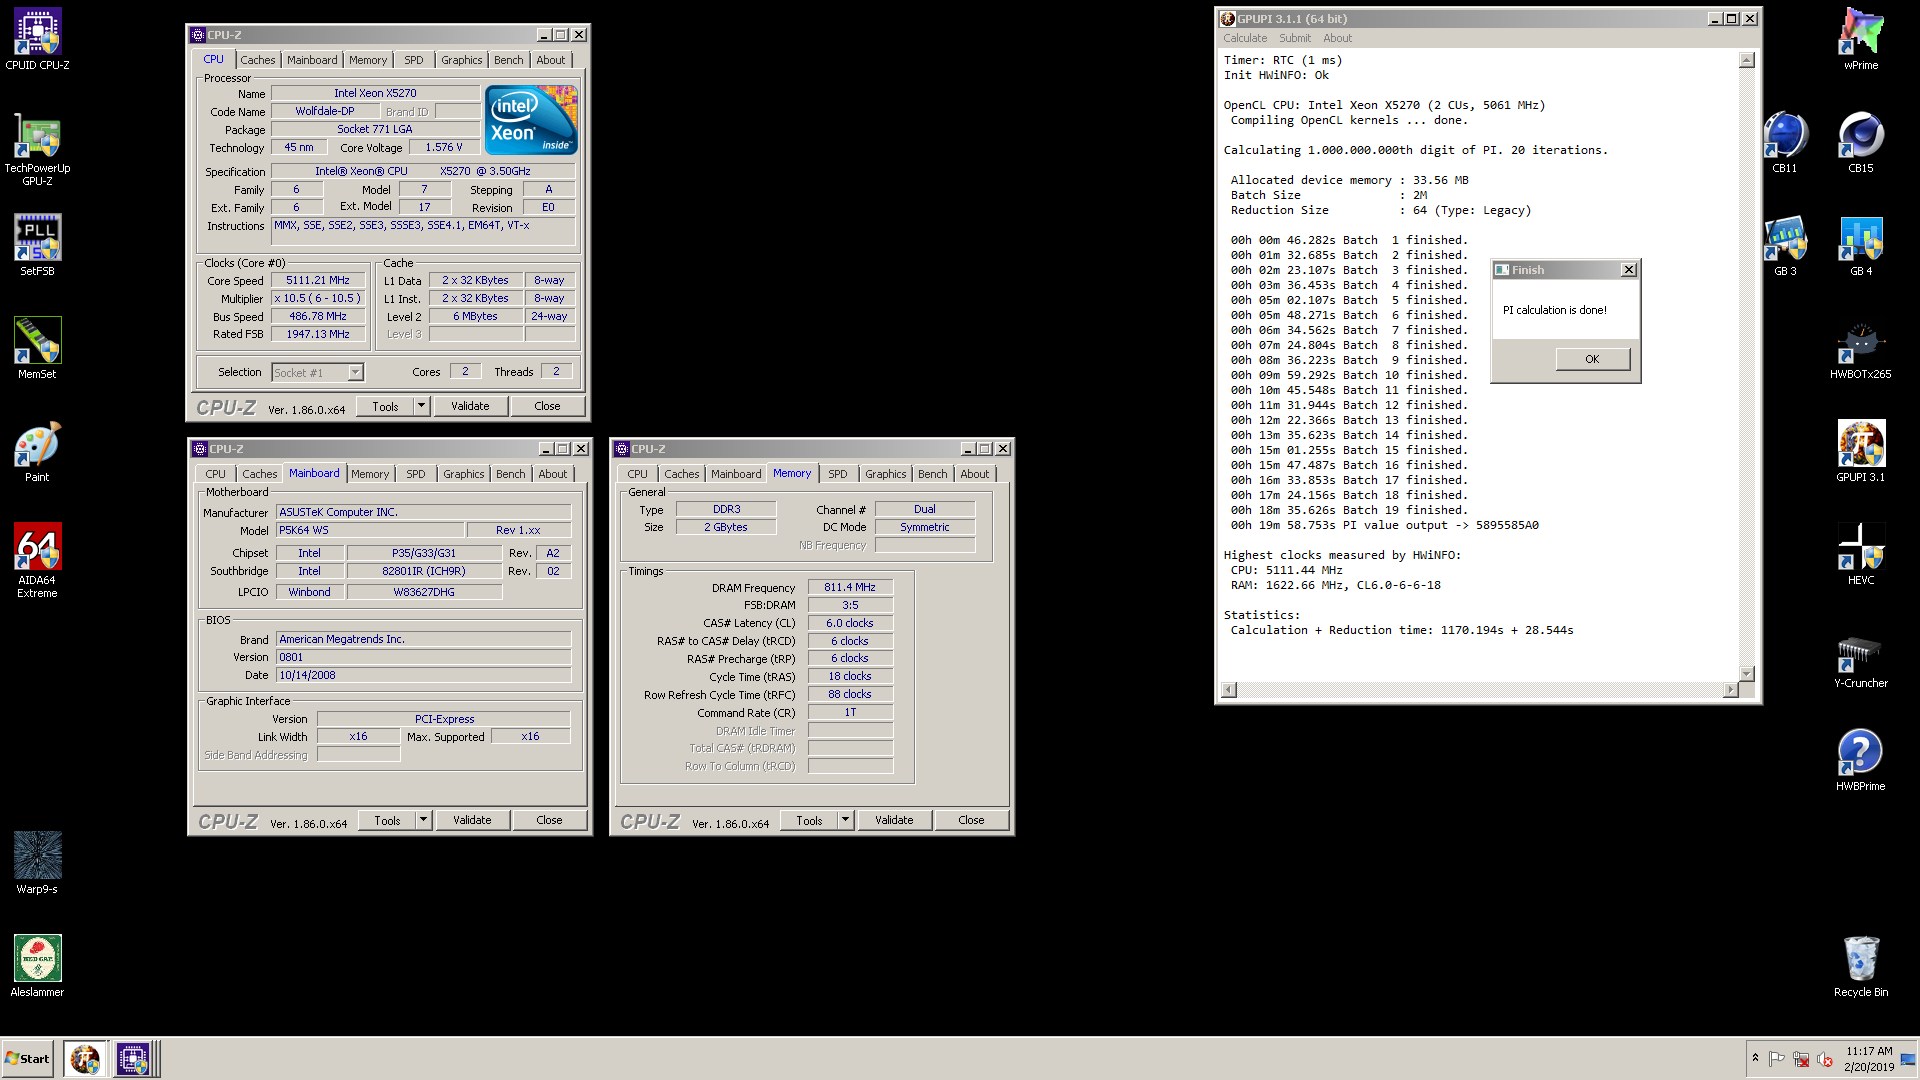The height and width of the screenshot is (1080, 1920).
Task: Click scroll-right arrow in GPUPI horizontal scrollbar
Action: click(1731, 690)
